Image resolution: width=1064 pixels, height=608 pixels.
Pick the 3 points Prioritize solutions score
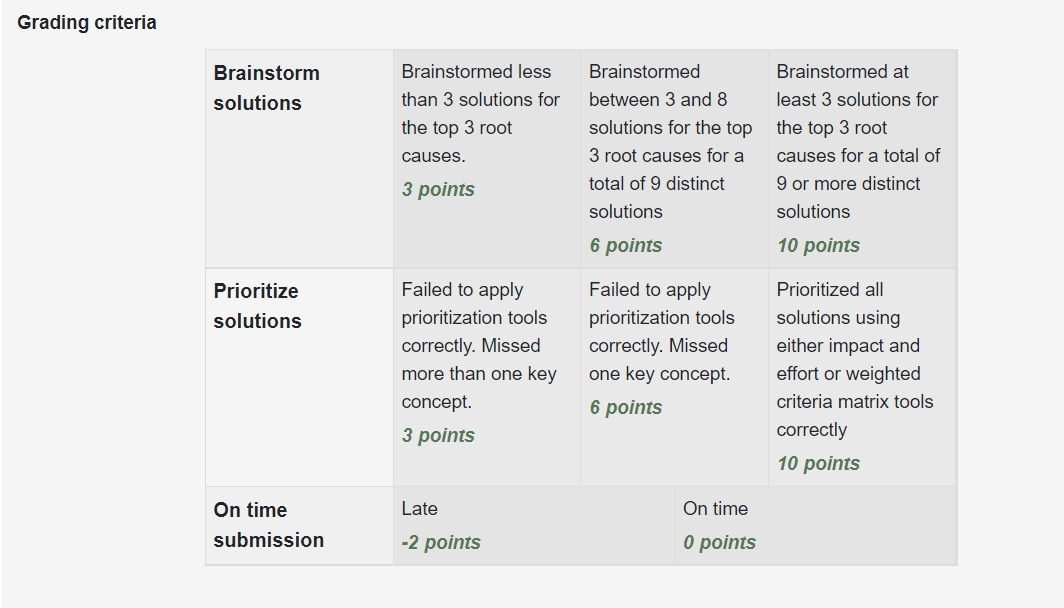[x=438, y=436]
